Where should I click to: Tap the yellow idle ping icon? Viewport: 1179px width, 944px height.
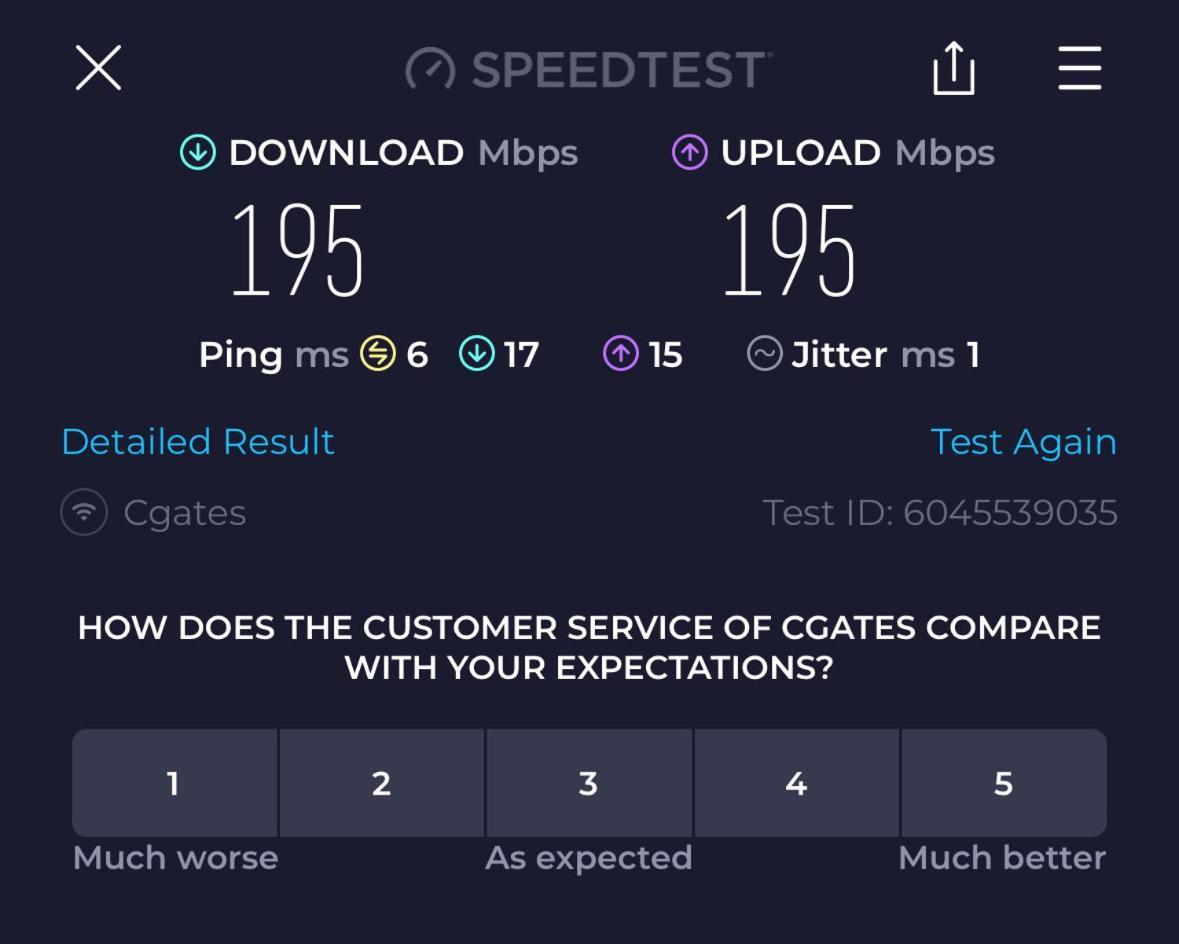click(377, 354)
